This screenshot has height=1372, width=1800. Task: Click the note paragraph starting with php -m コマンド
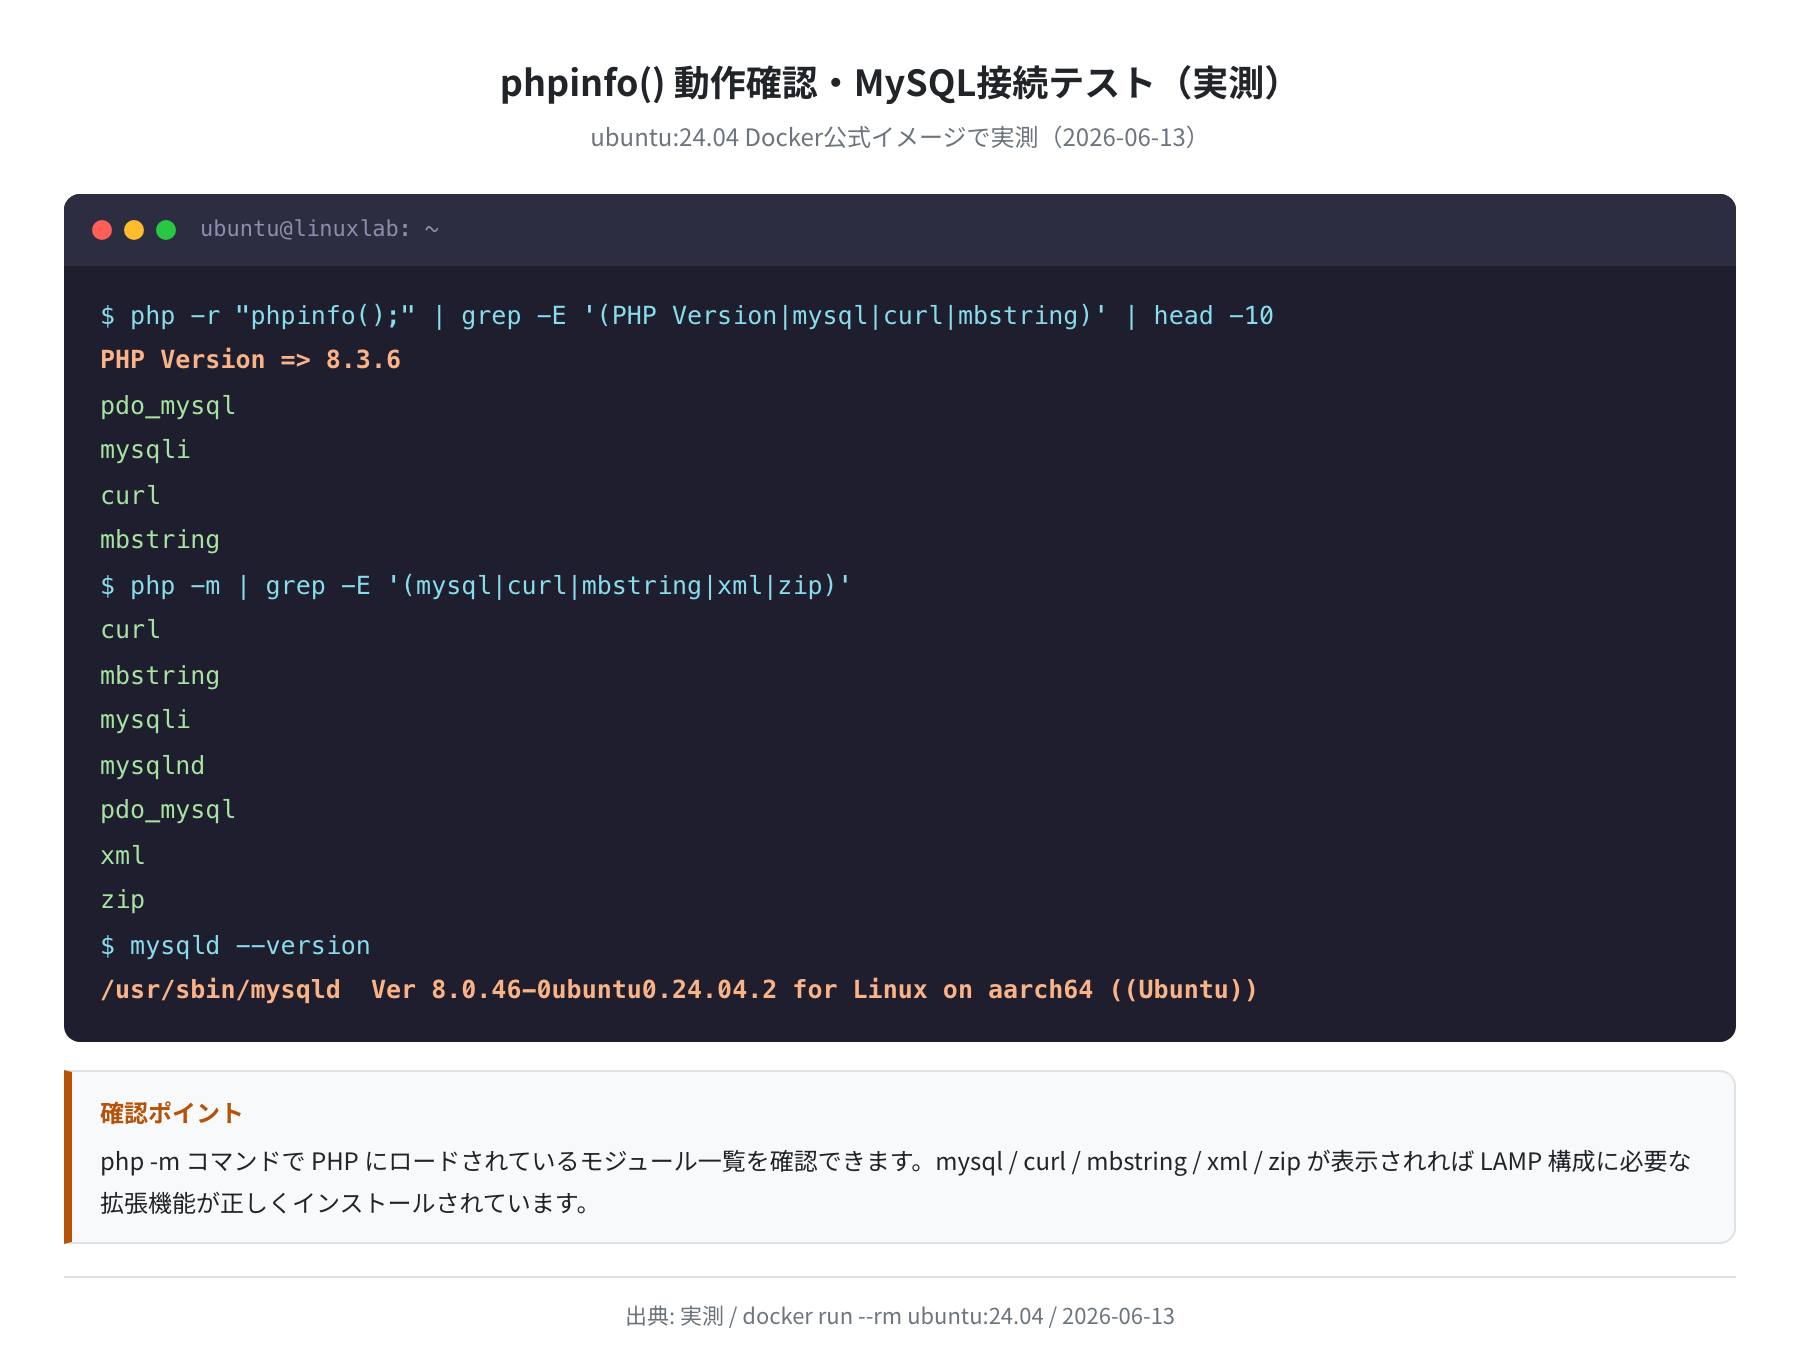[x=895, y=1181]
